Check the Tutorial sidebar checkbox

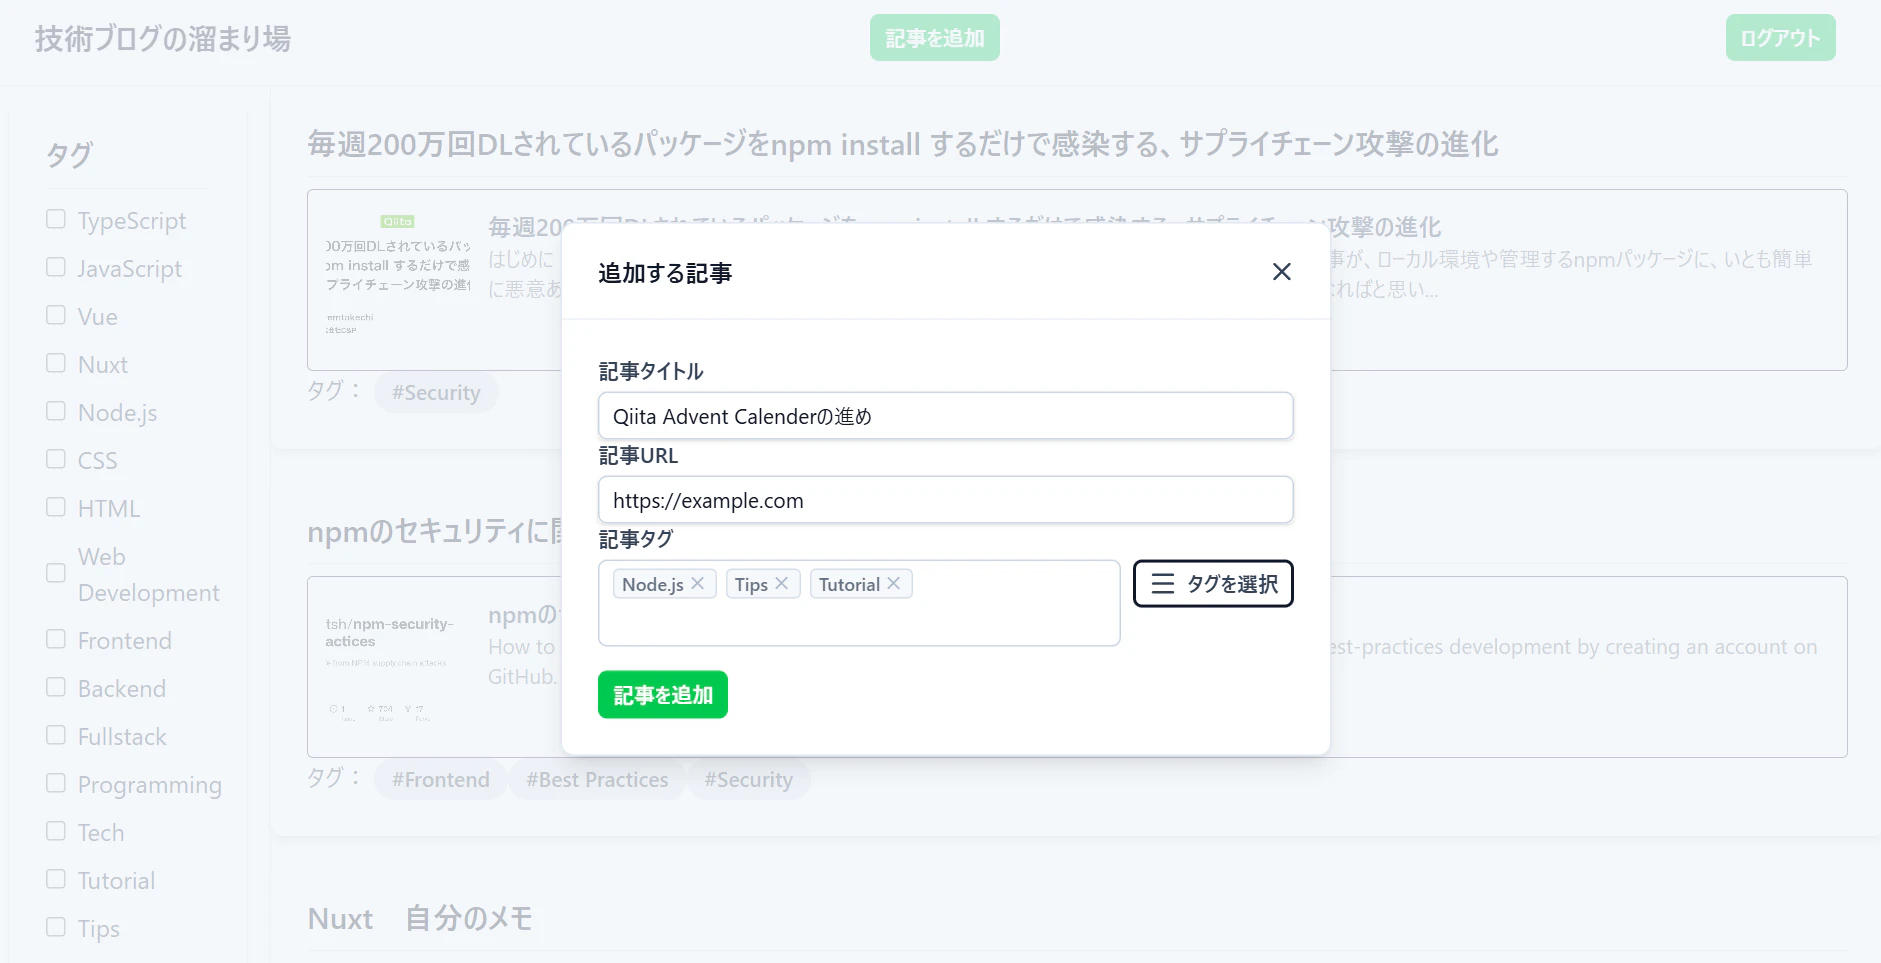coord(56,879)
